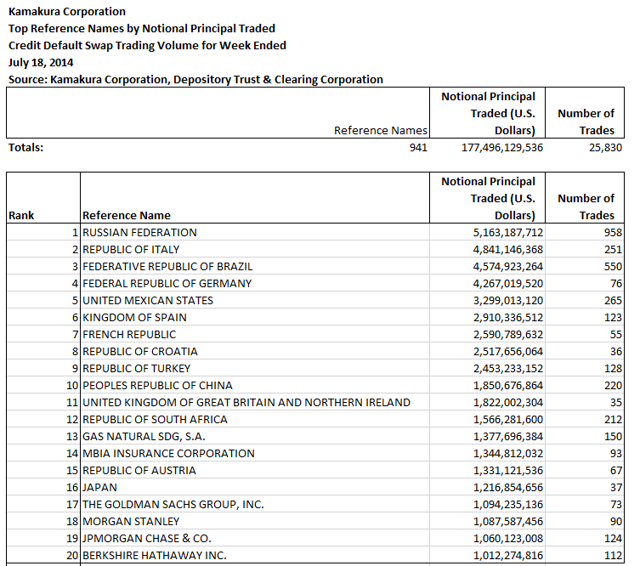Click REPUBLIC OF SOUTH AFRICA cell

click(255, 420)
